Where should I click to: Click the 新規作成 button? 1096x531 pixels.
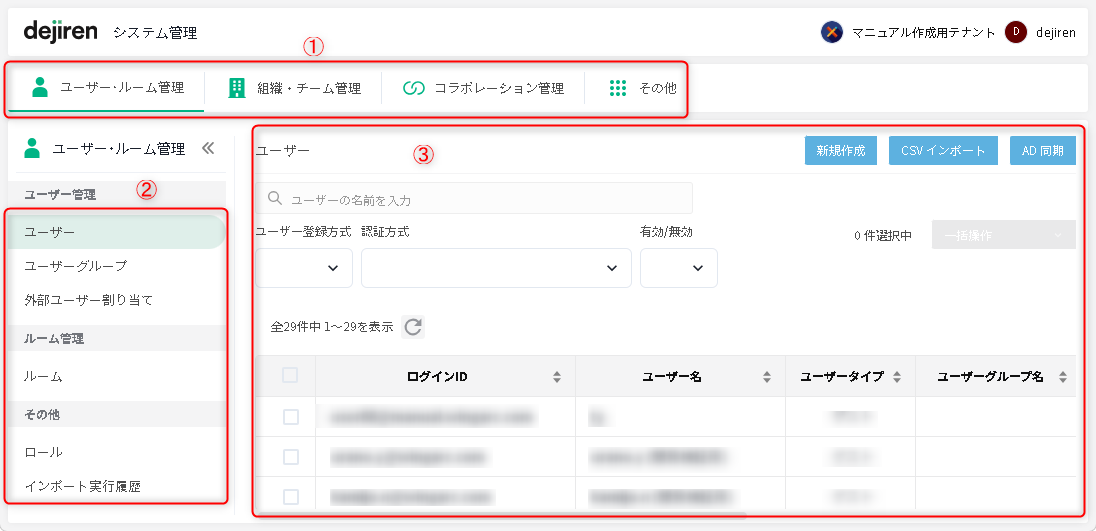840,151
